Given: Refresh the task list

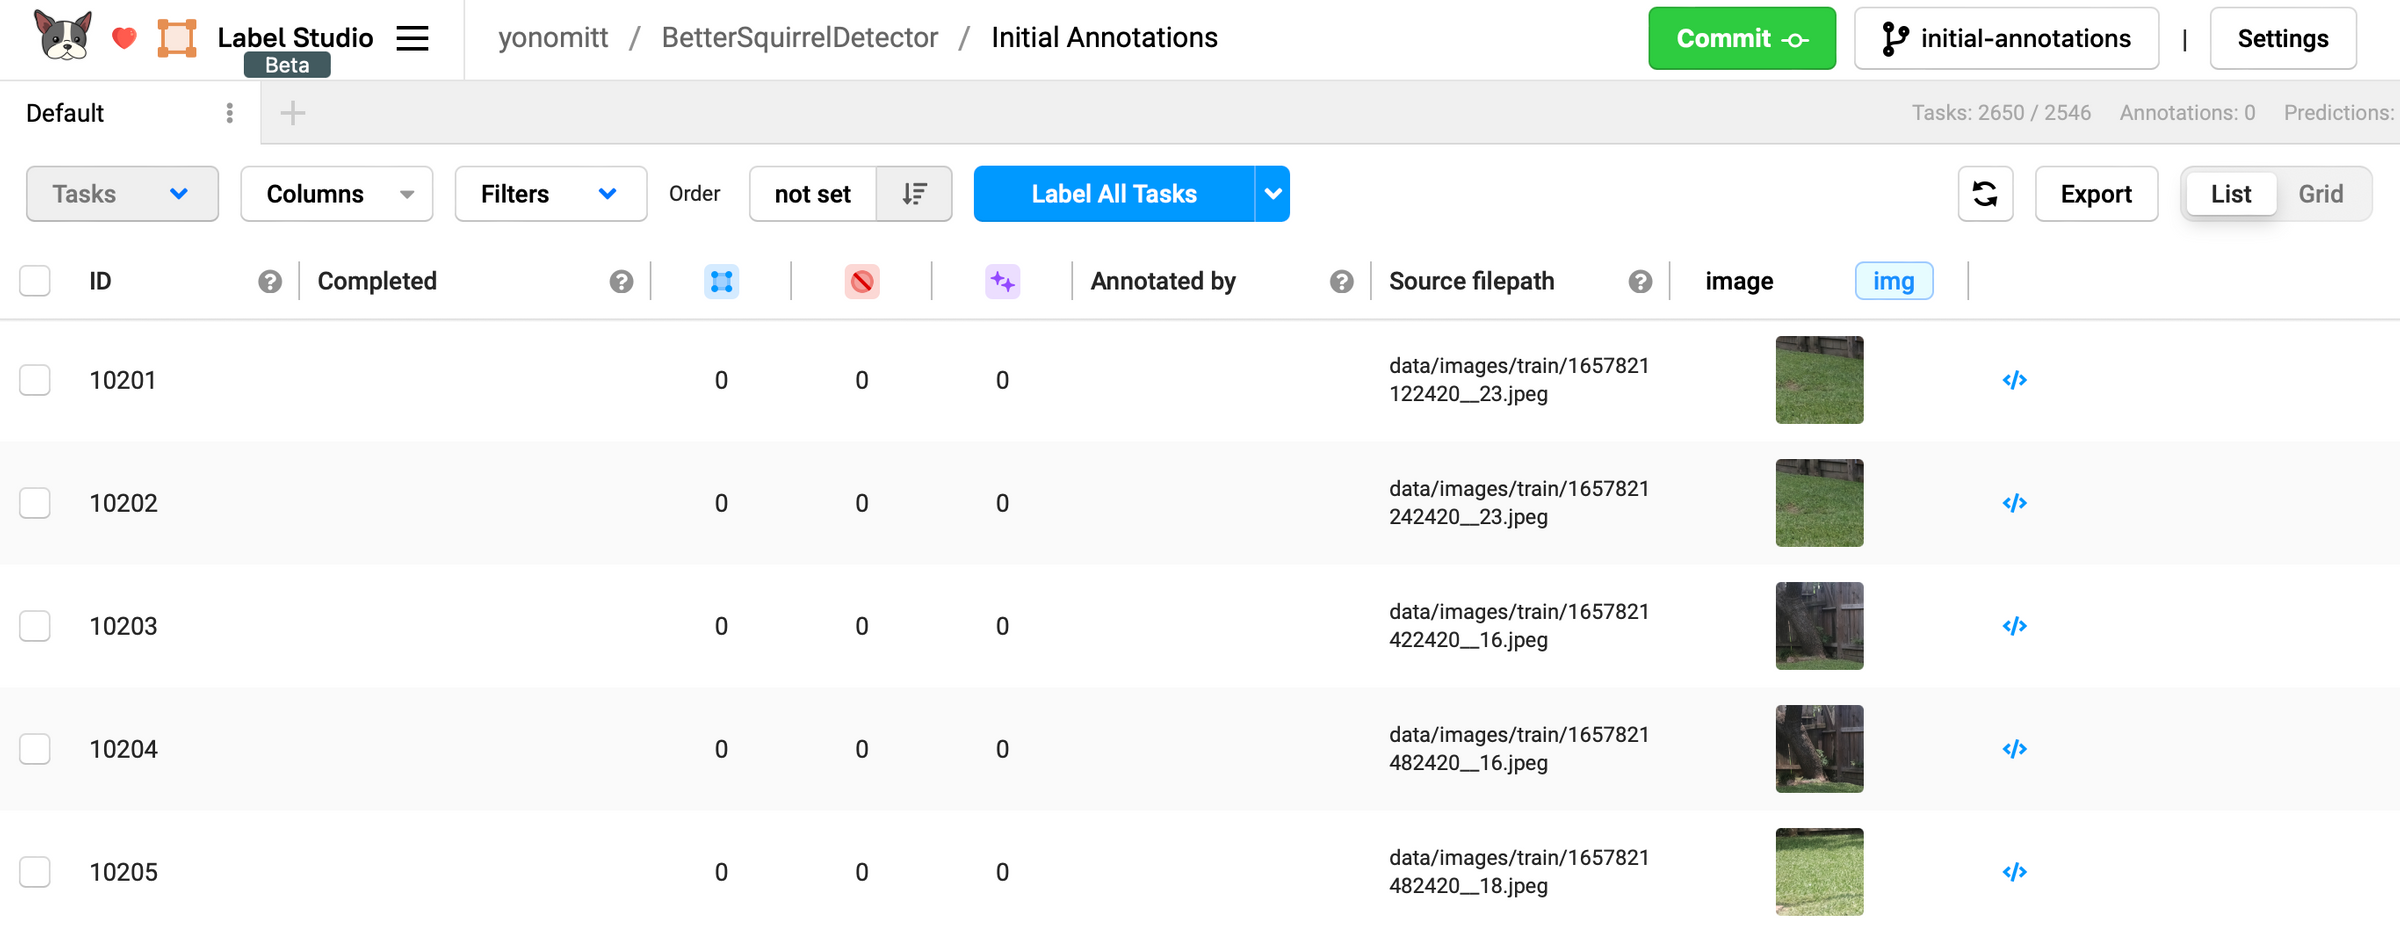Looking at the screenshot, I should (1985, 193).
